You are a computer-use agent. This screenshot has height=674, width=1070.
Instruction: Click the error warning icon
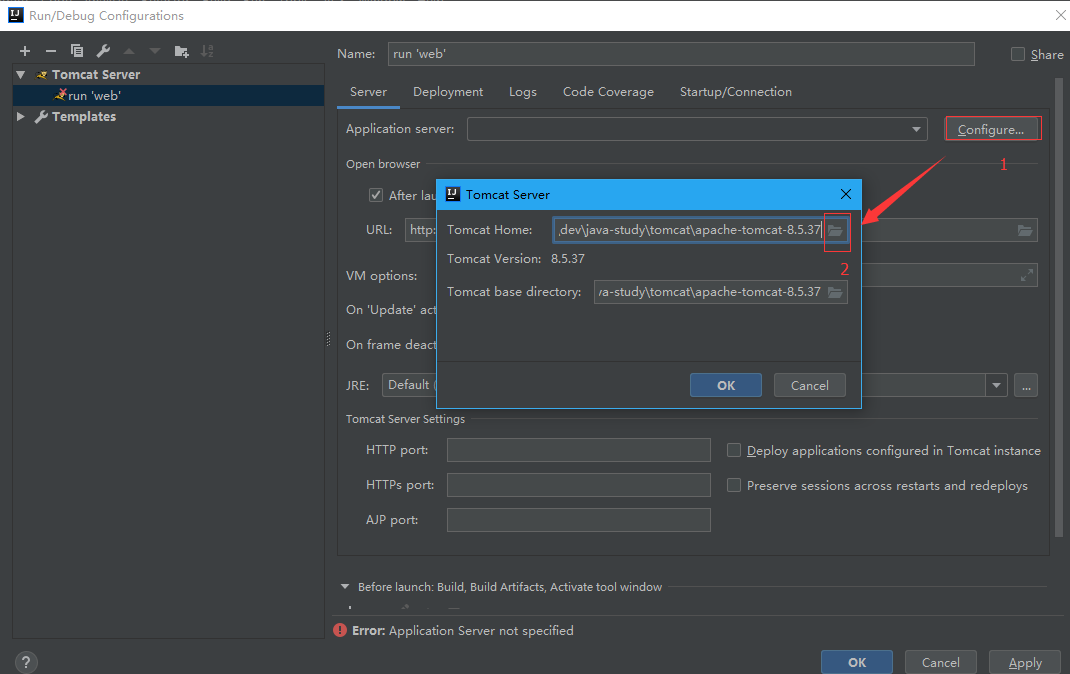coord(340,630)
